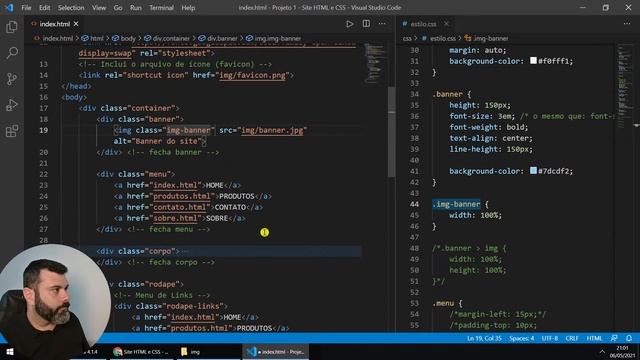The image size is (640, 360).
Task: Click the Run Code play icon
Action: [349, 24]
